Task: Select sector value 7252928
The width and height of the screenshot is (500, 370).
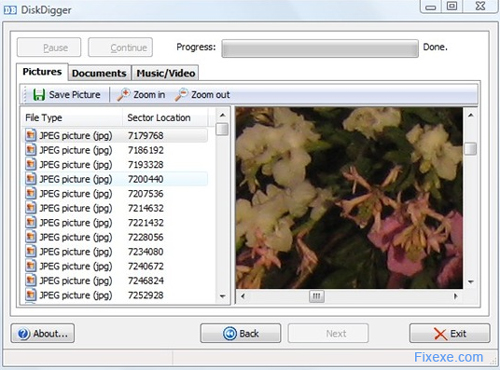Action: pyautogui.click(x=146, y=295)
